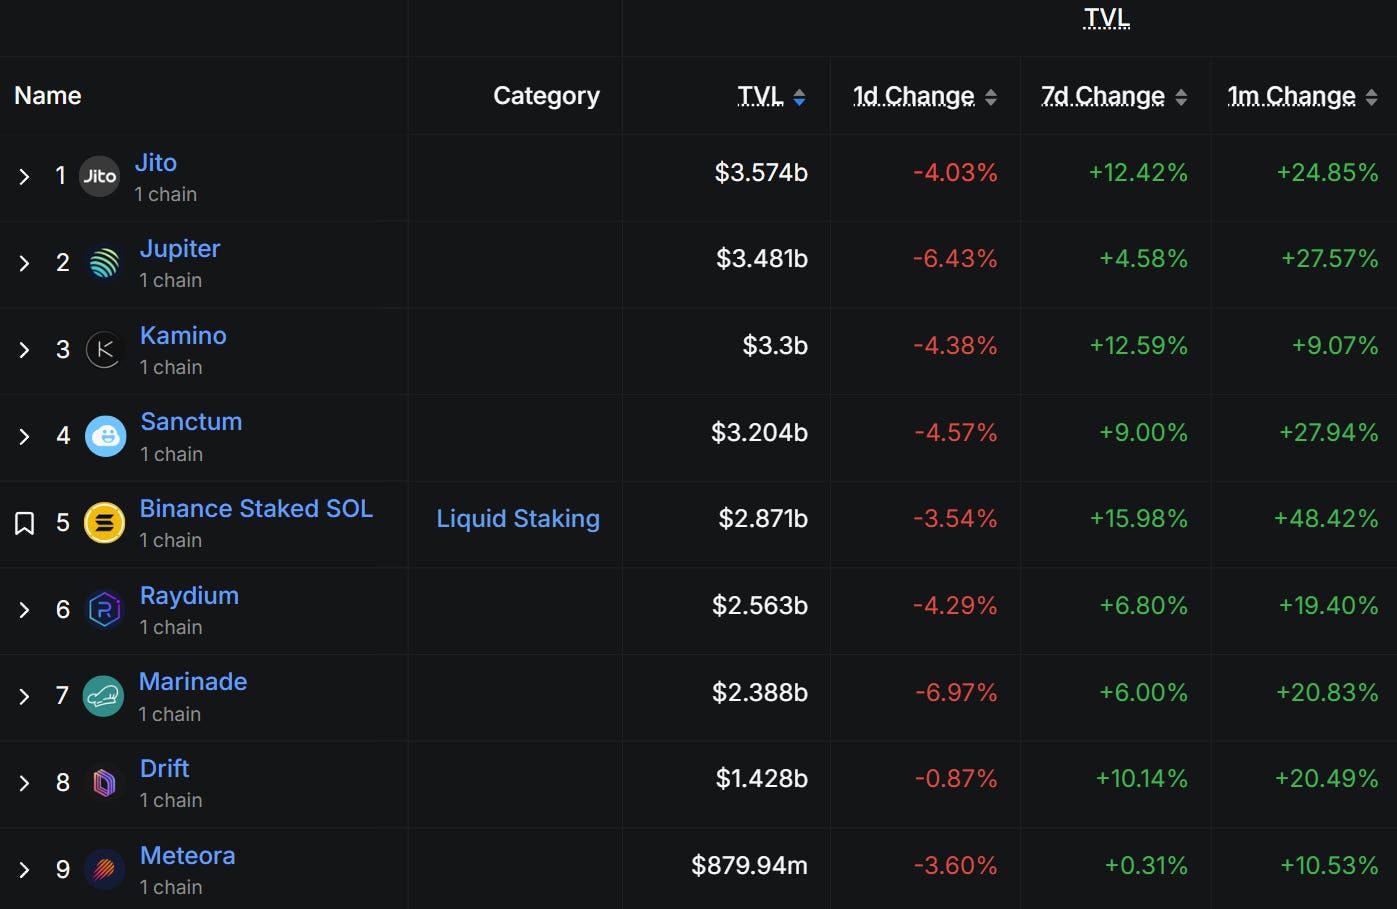
Task: Click Meteora's 1m change +10.53%
Action: point(1330,865)
